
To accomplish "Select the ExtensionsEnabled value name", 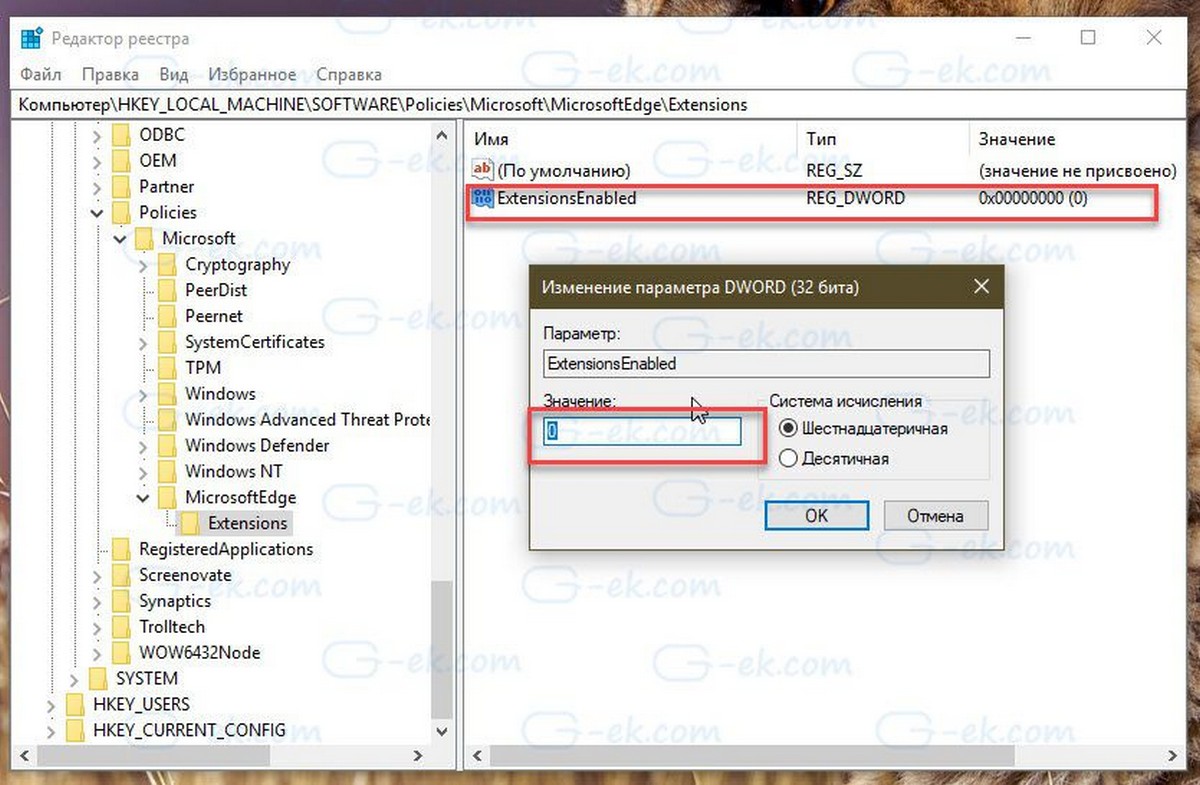I will pos(567,198).
